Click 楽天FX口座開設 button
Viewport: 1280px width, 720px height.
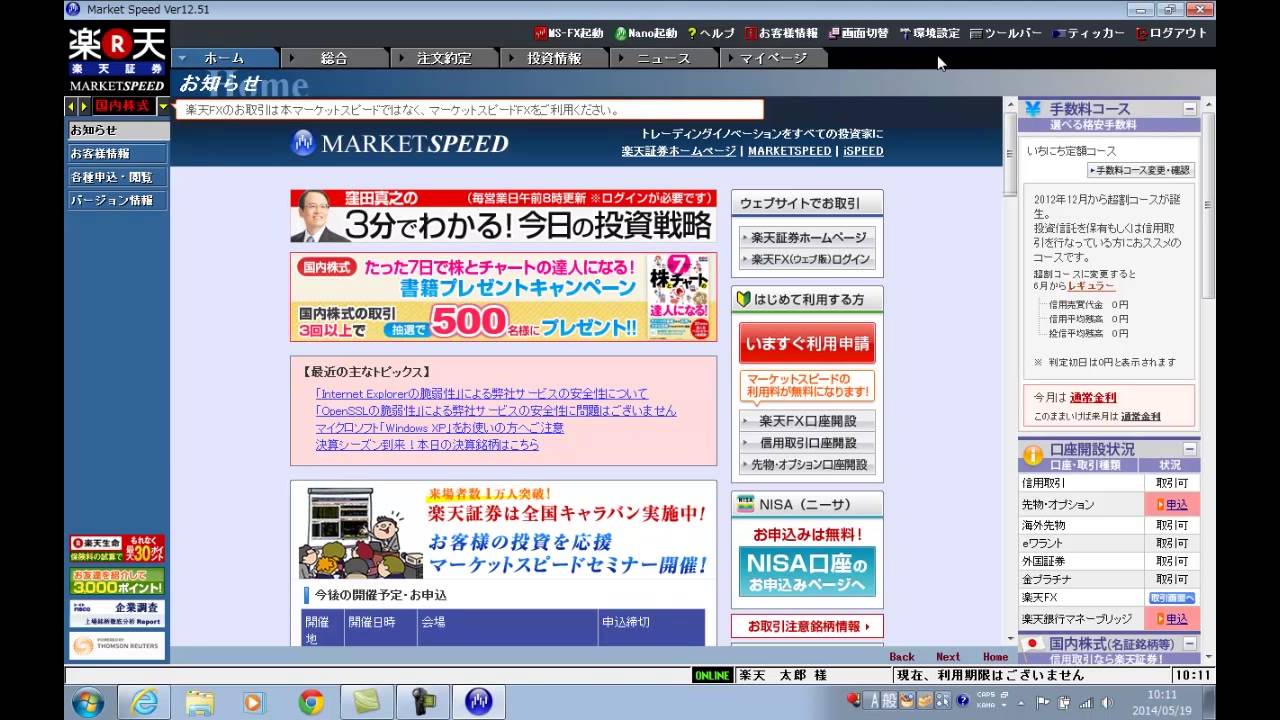point(807,421)
